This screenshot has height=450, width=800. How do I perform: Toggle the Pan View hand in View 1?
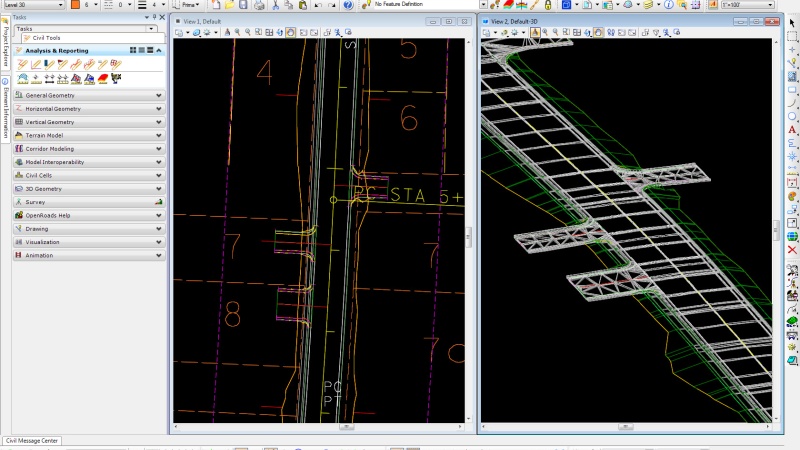coord(290,32)
